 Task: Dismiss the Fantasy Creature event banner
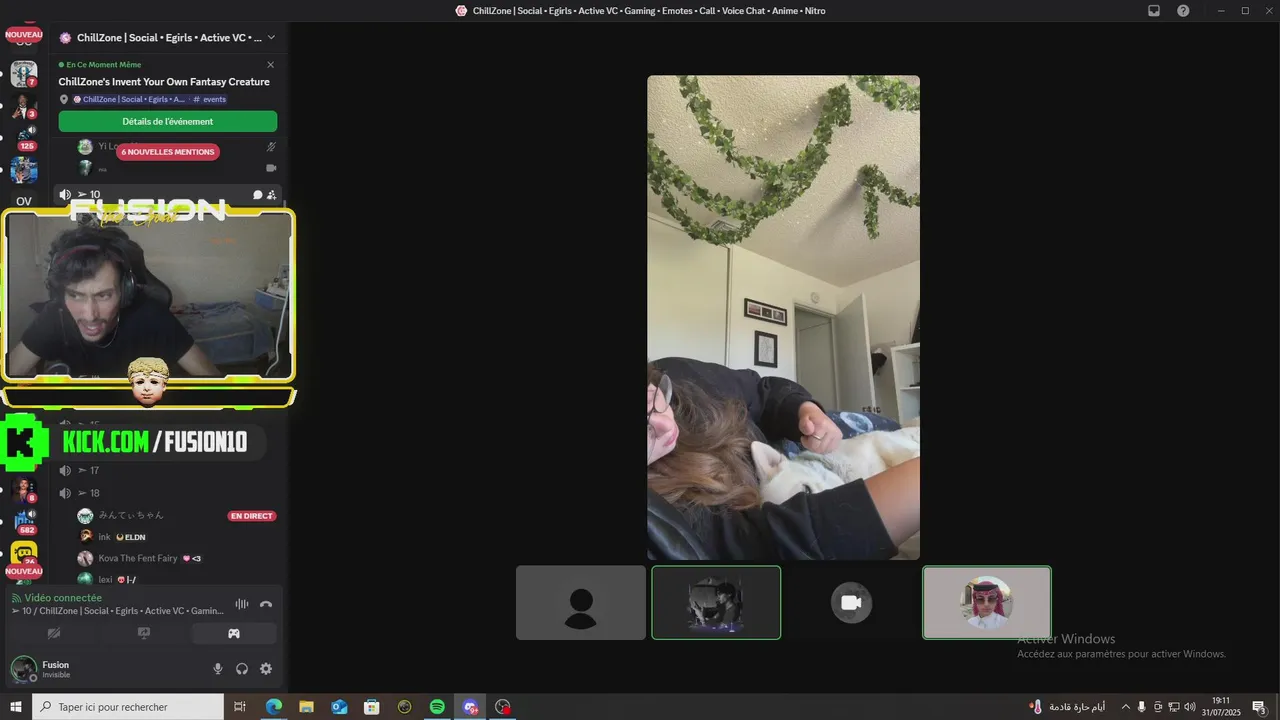(270, 65)
